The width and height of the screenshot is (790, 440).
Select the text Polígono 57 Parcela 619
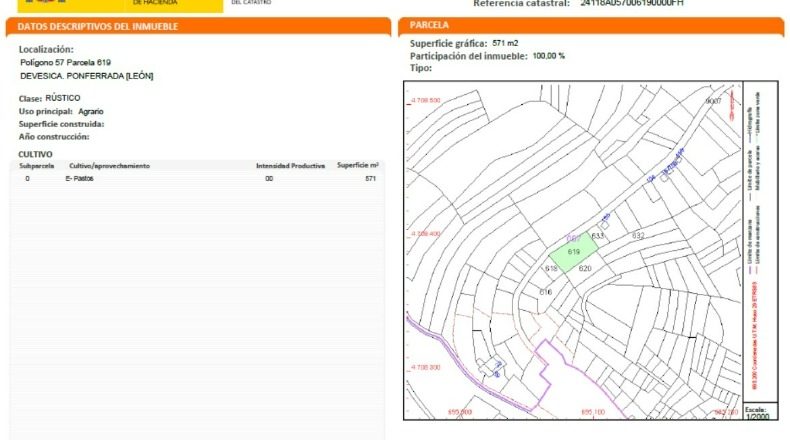coord(65,62)
